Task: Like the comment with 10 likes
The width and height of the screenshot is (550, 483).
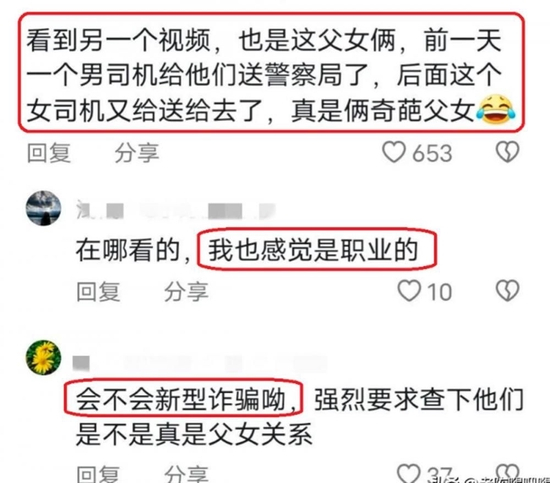Action: pos(409,291)
